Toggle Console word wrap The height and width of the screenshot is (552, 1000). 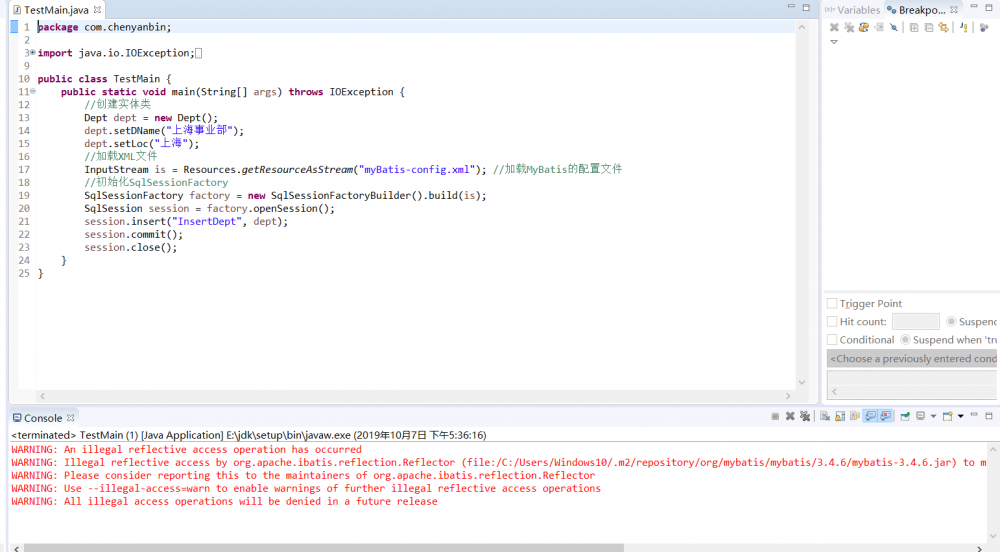[855, 416]
